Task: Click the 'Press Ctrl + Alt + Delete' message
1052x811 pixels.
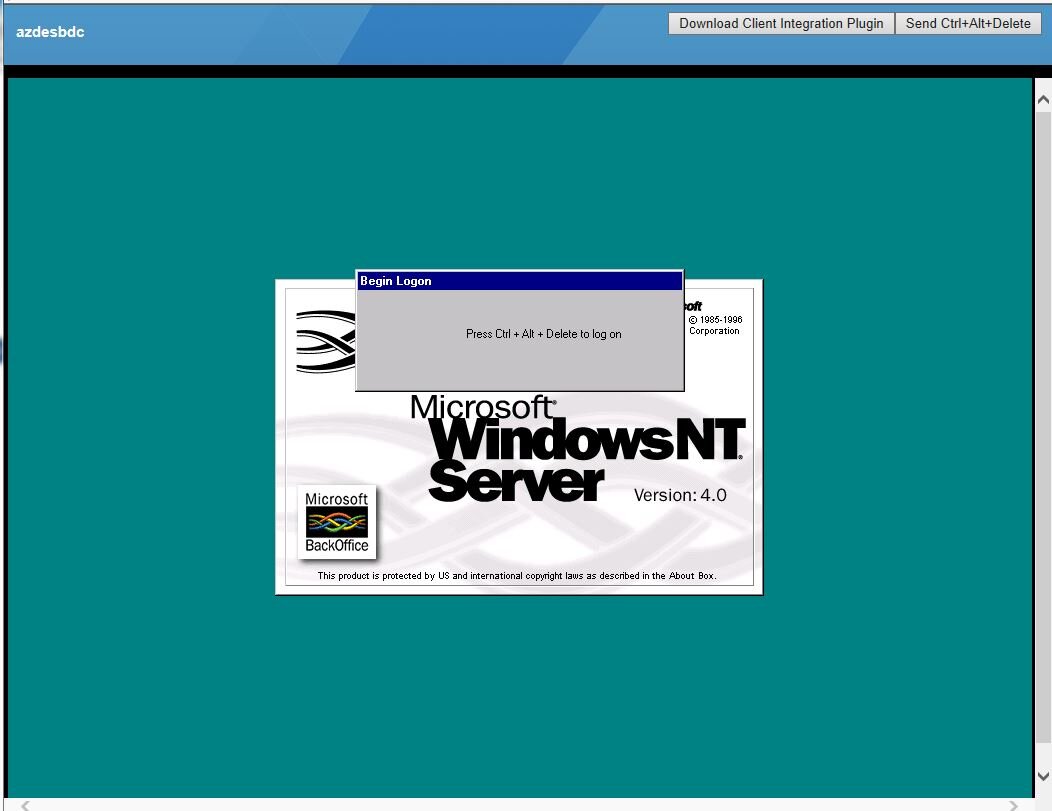Action: tap(543, 334)
